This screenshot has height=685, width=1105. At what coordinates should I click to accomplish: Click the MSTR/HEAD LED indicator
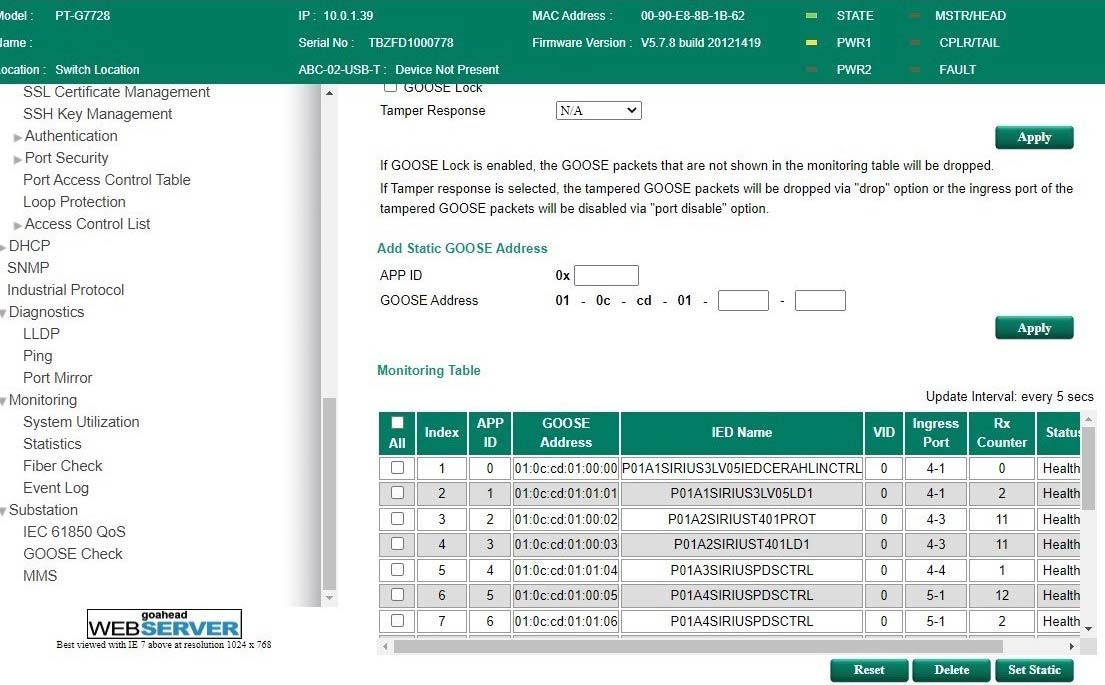[x=914, y=16]
